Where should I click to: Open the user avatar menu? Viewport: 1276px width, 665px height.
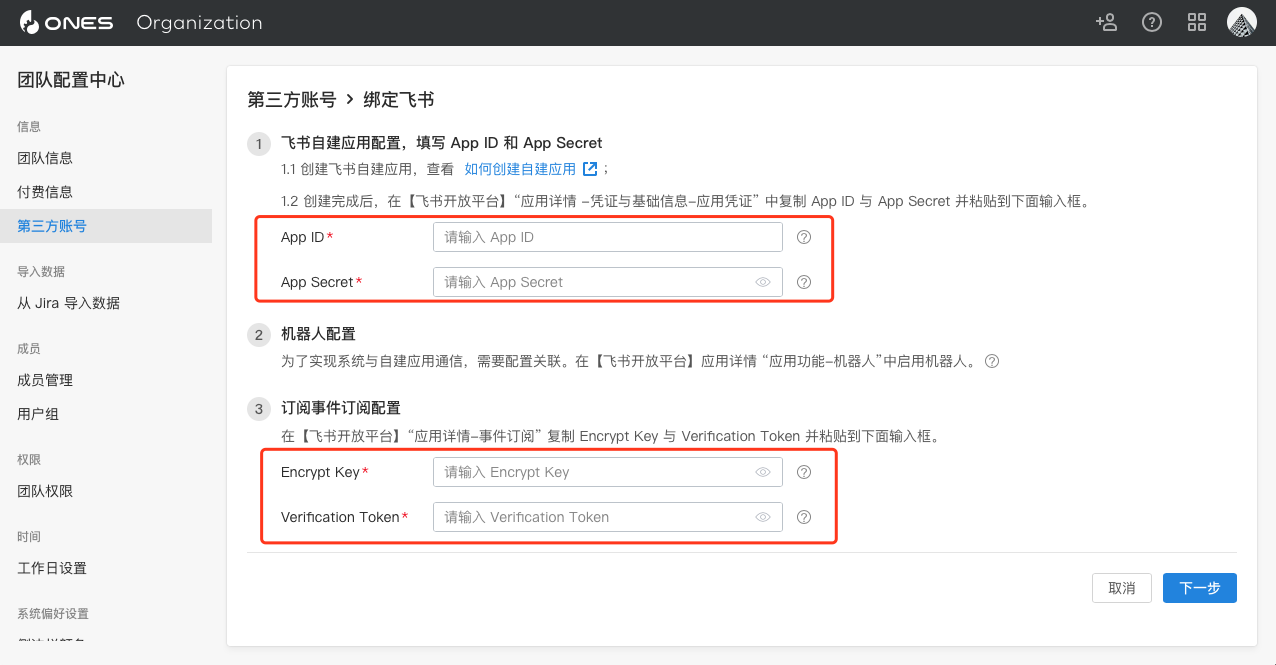point(1242,22)
